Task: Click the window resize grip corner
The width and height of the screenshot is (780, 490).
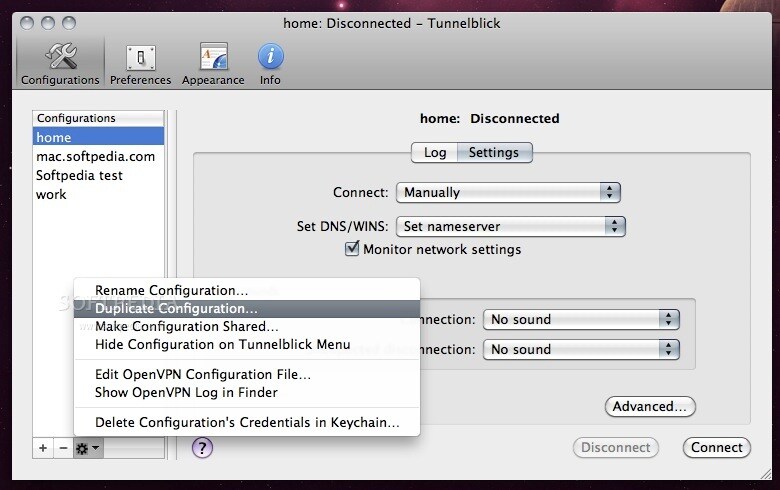Action: 766,474
